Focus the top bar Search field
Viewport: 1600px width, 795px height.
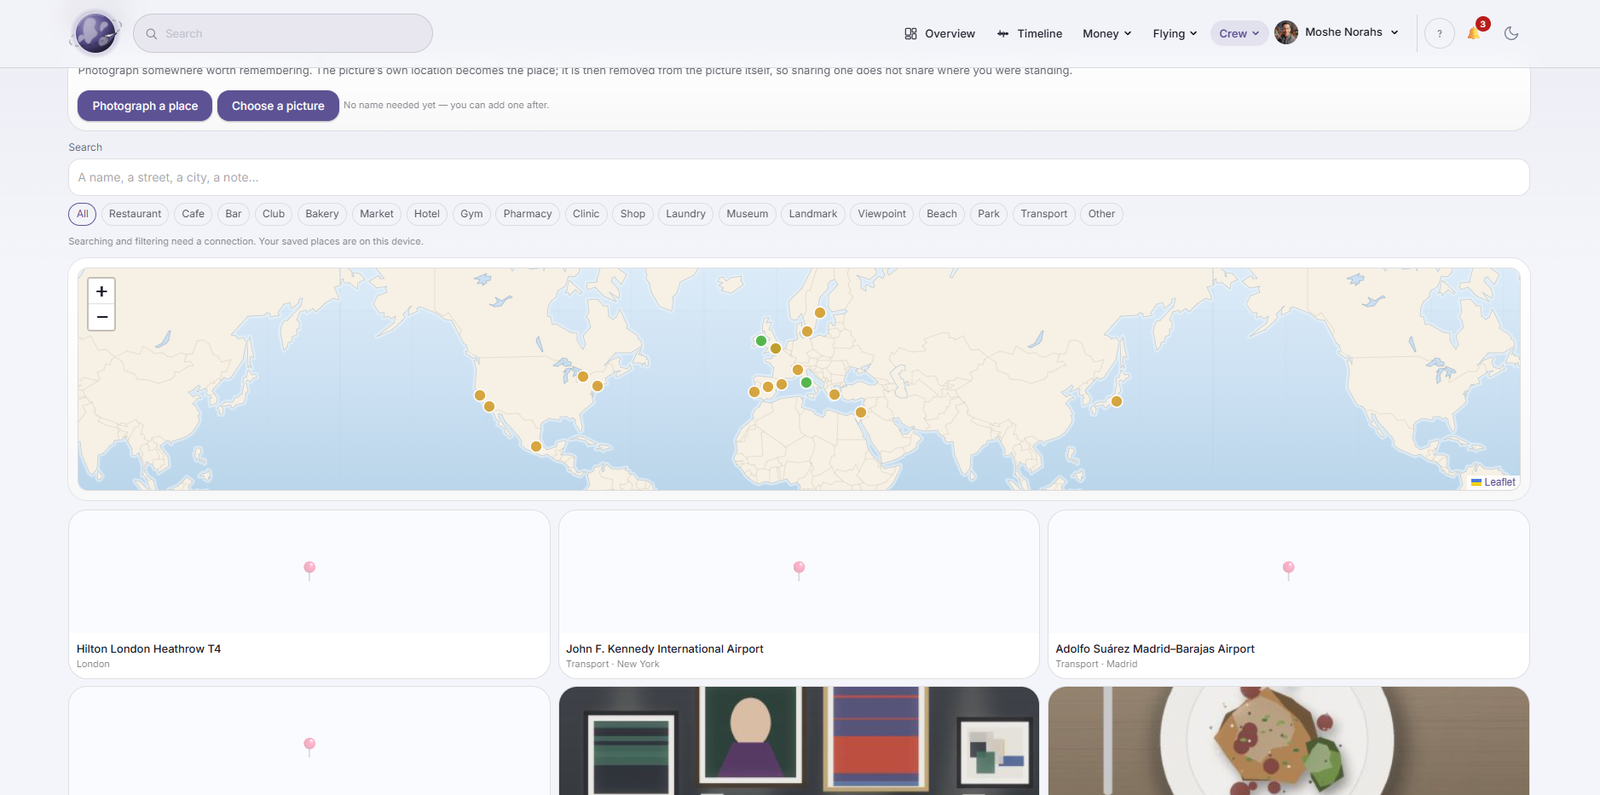click(x=283, y=34)
